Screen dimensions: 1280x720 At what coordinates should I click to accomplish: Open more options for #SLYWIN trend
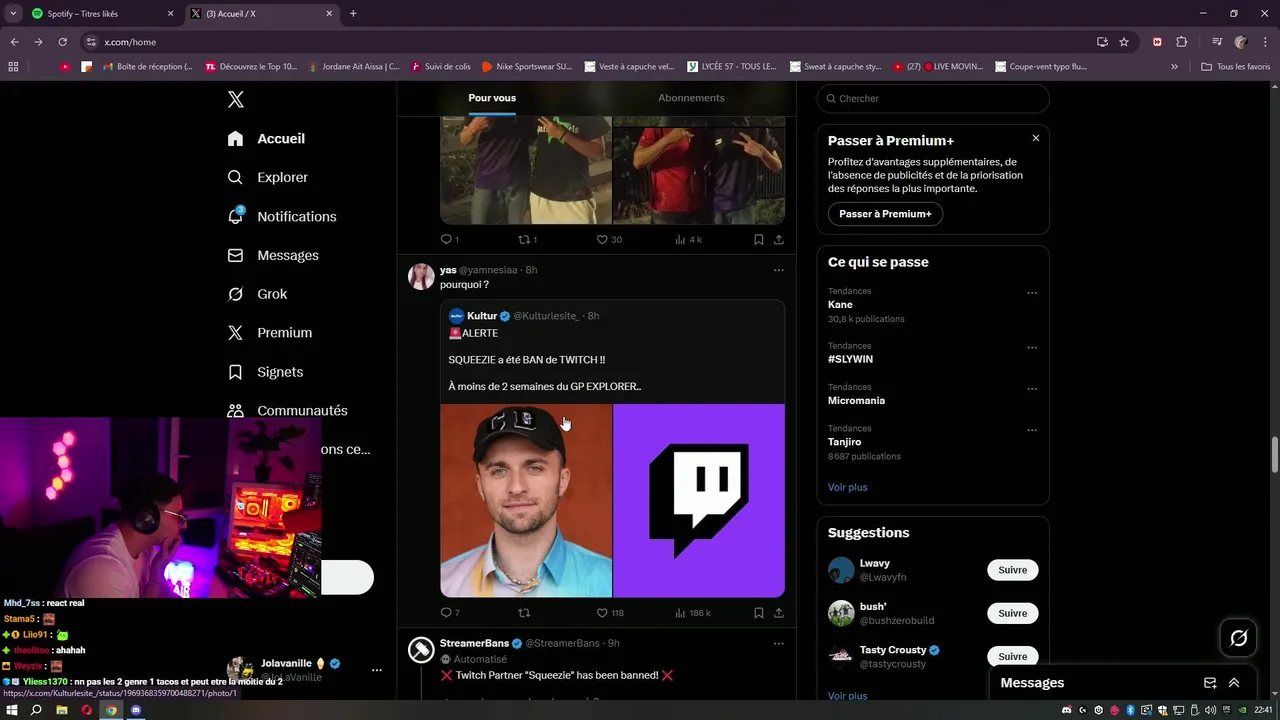[1032, 347]
